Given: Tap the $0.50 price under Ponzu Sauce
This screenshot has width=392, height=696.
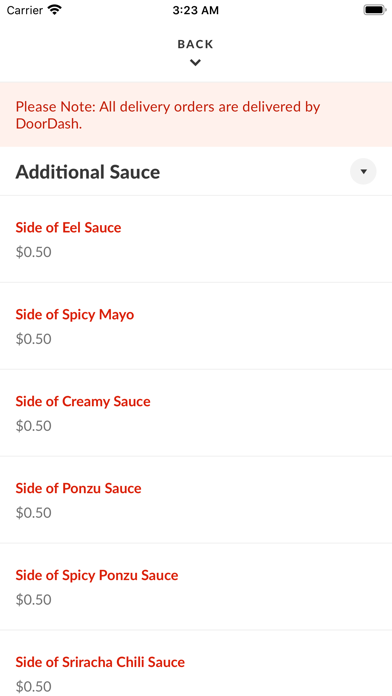Looking at the screenshot, I should [x=34, y=513].
